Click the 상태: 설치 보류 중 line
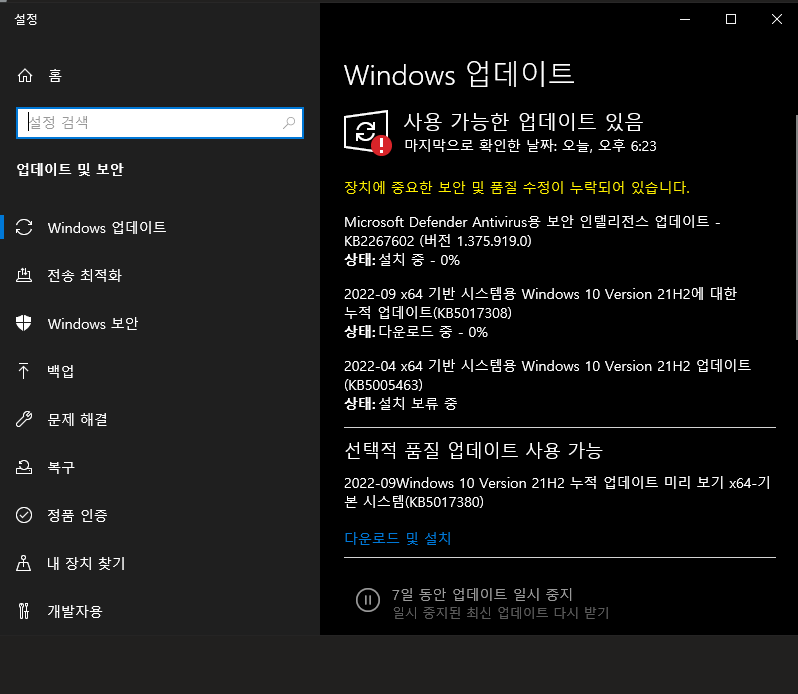 (401, 404)
